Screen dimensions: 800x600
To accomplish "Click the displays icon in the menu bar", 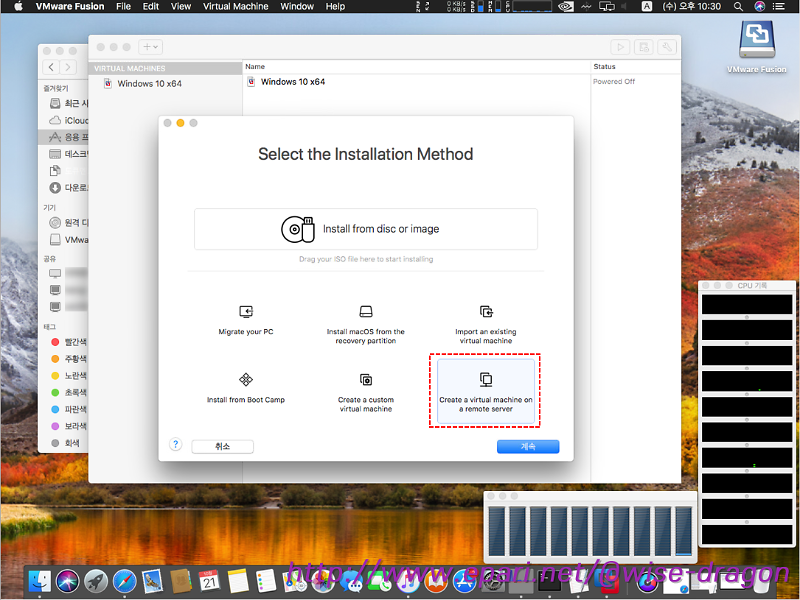I will click(x=607, y=7).
